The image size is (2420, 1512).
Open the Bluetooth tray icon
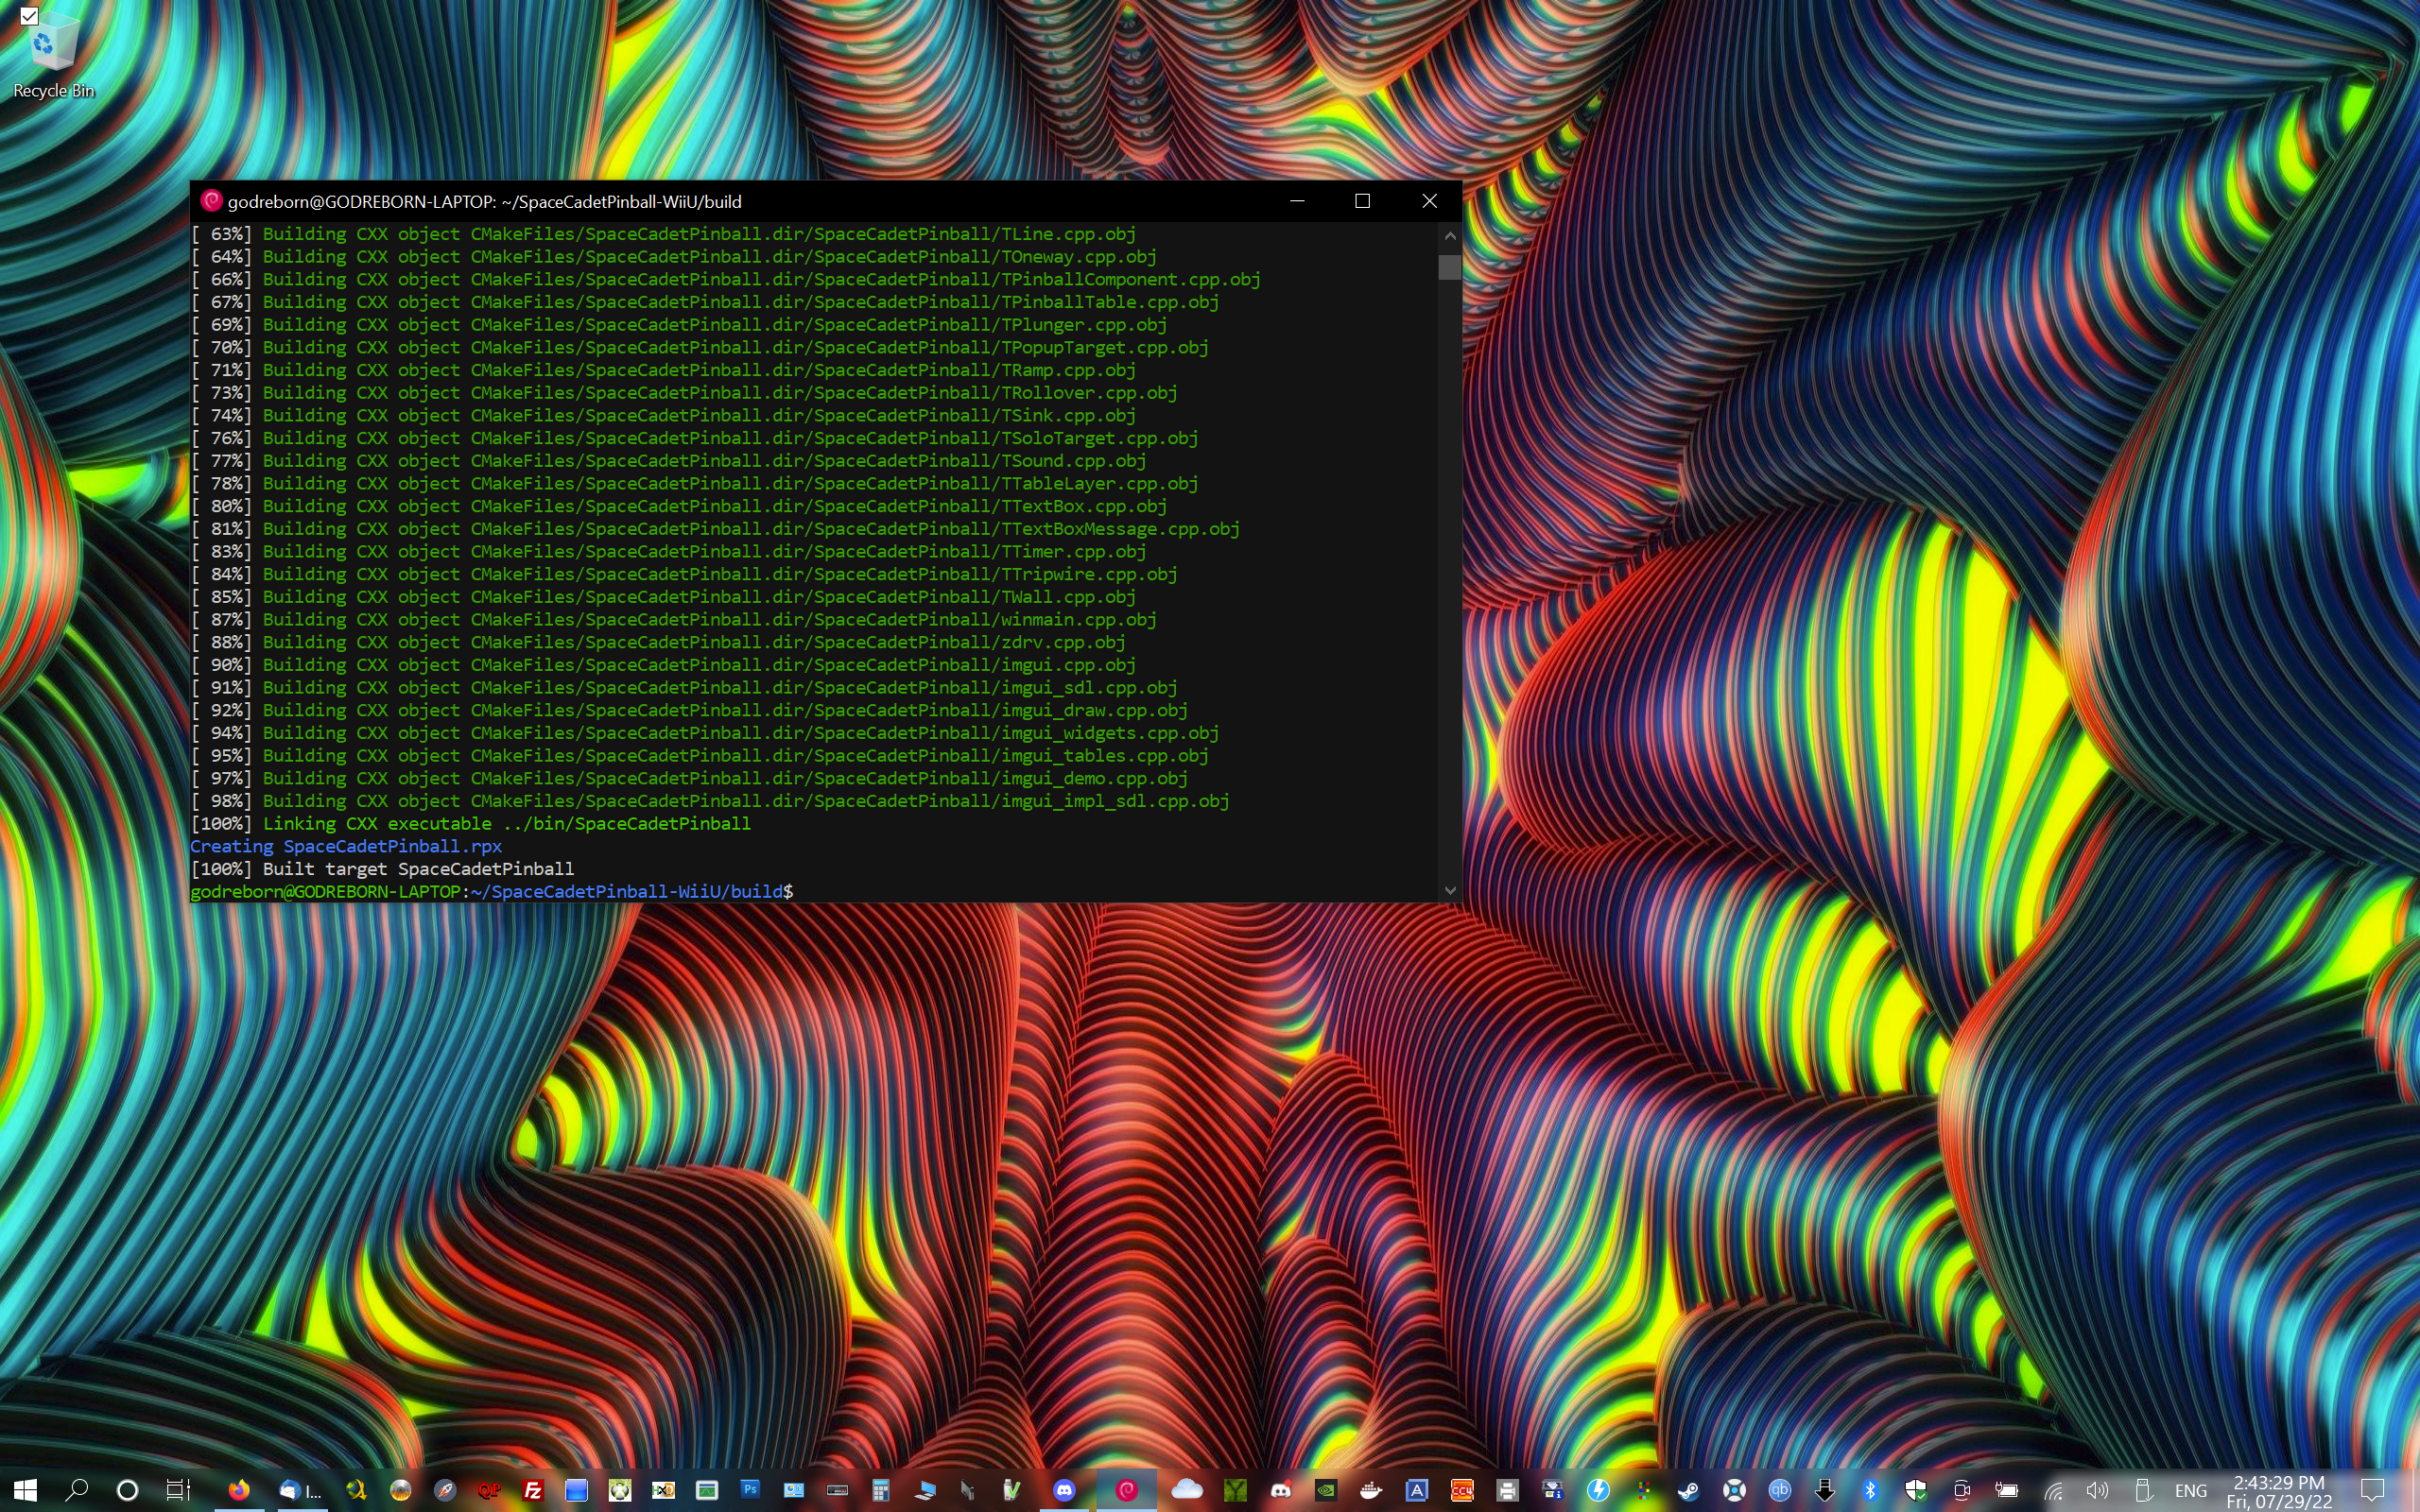[x=1870, y=1490]
